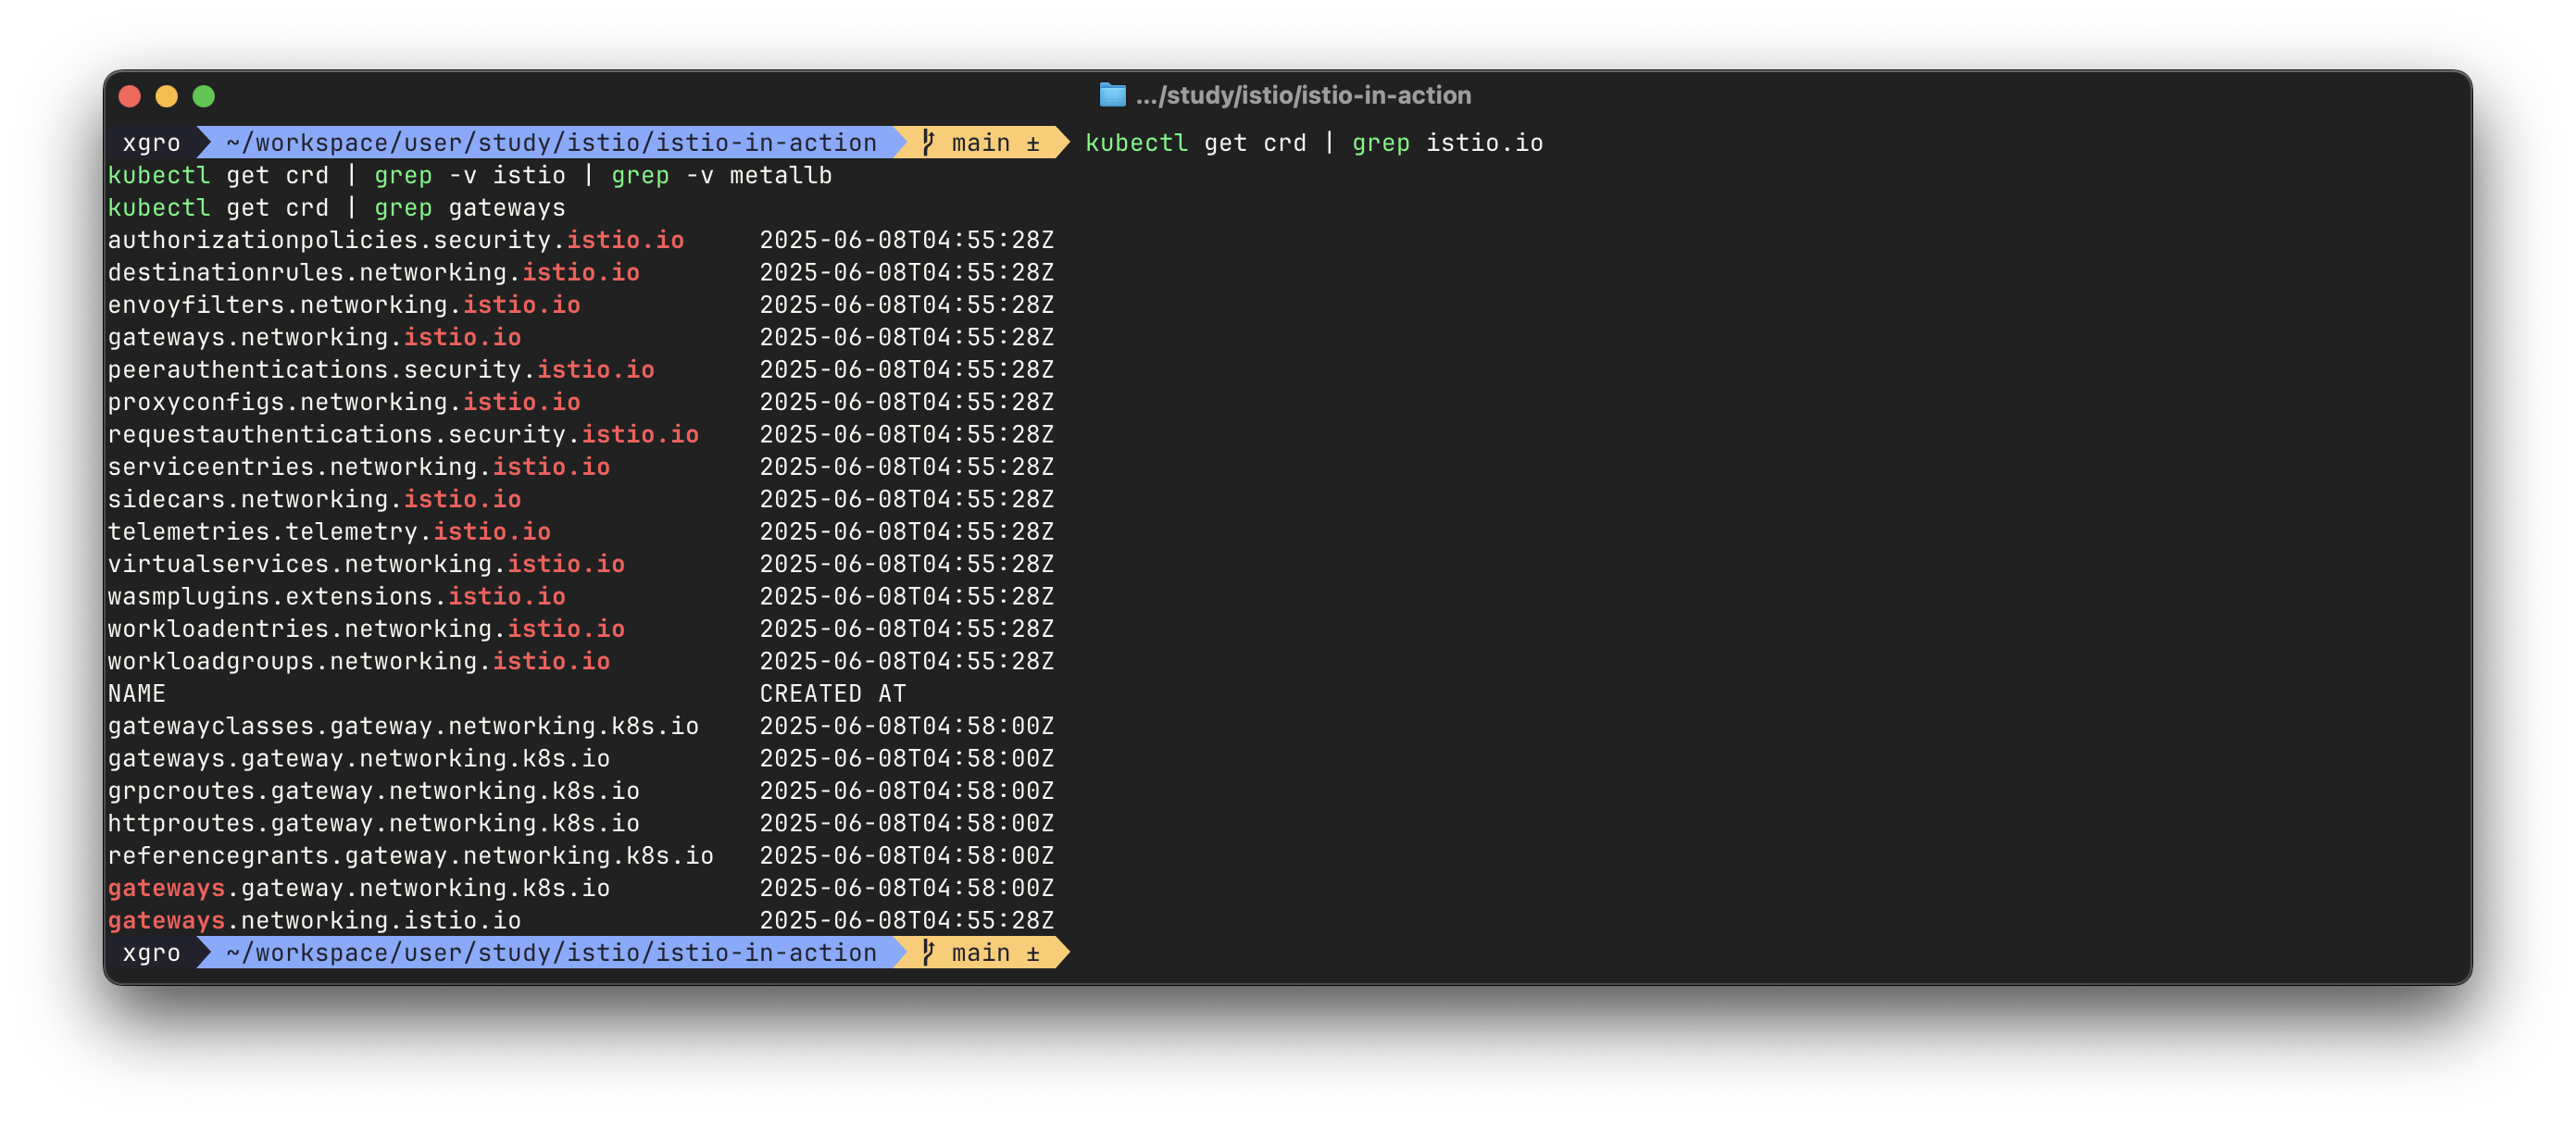Click 'xgro' in the top prompt line
Screen dimensions: 2576x1122
click(x=151, y=143)
